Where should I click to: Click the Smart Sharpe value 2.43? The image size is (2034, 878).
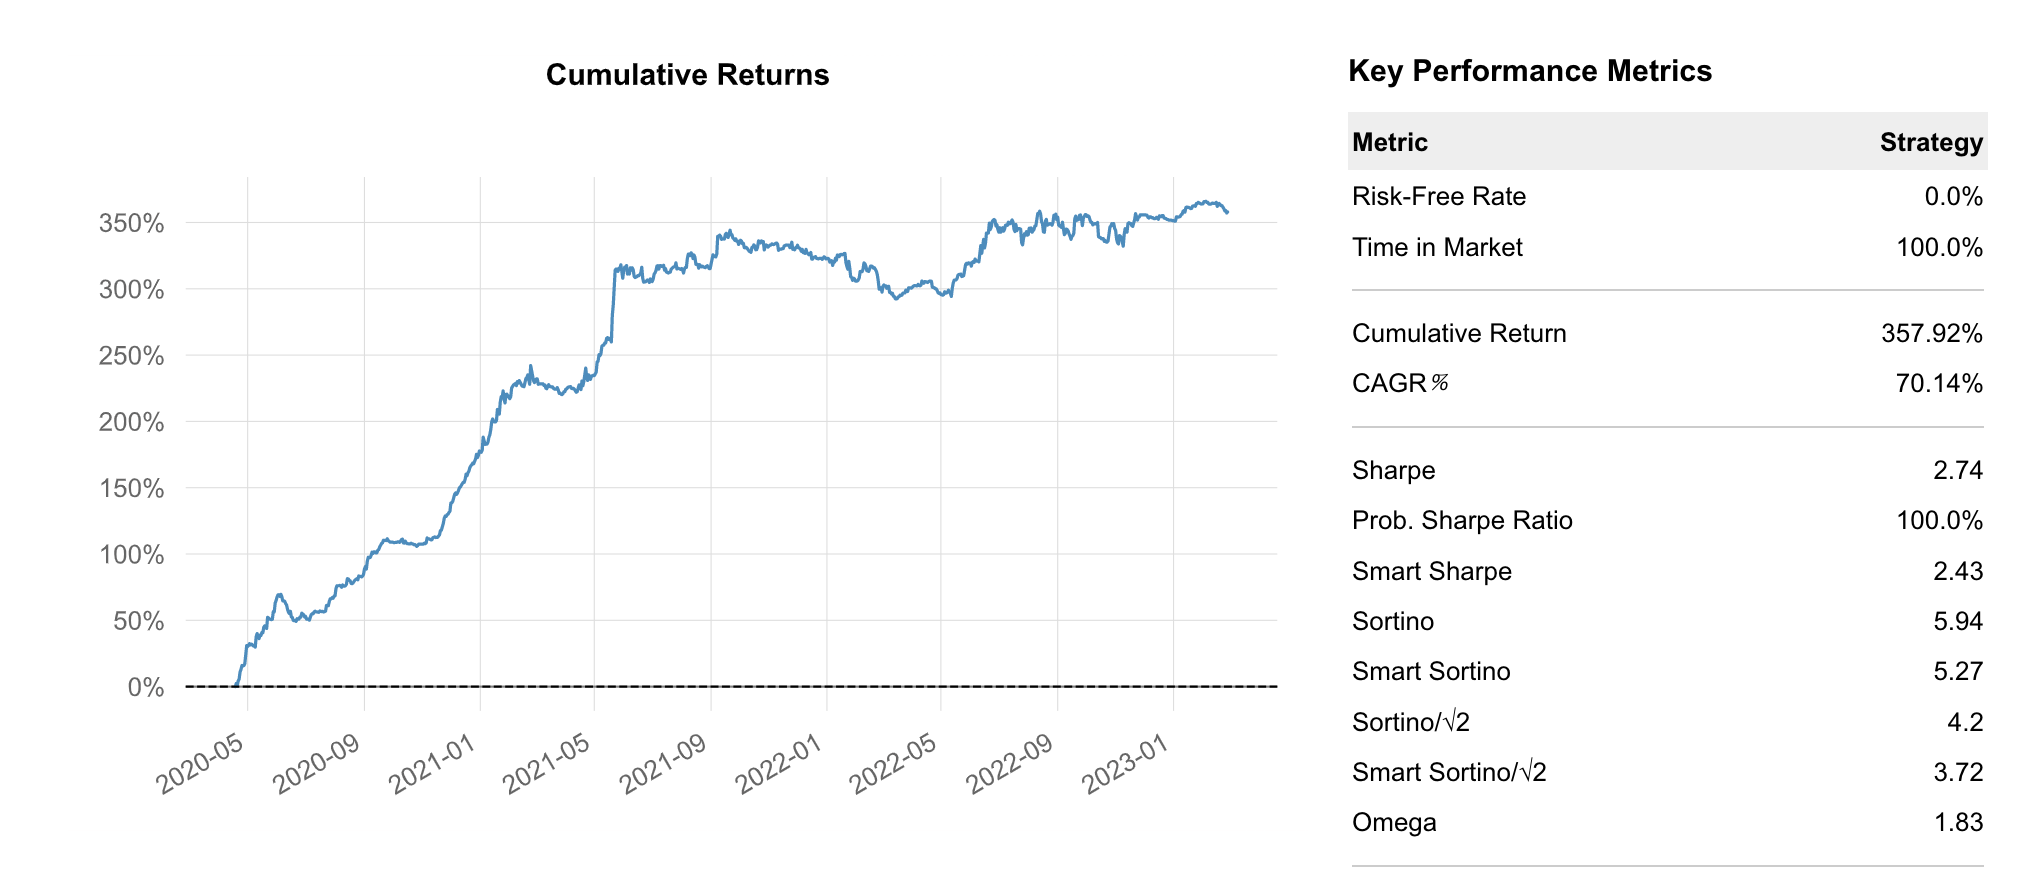pyautogui.click(x=1957, y=571)
